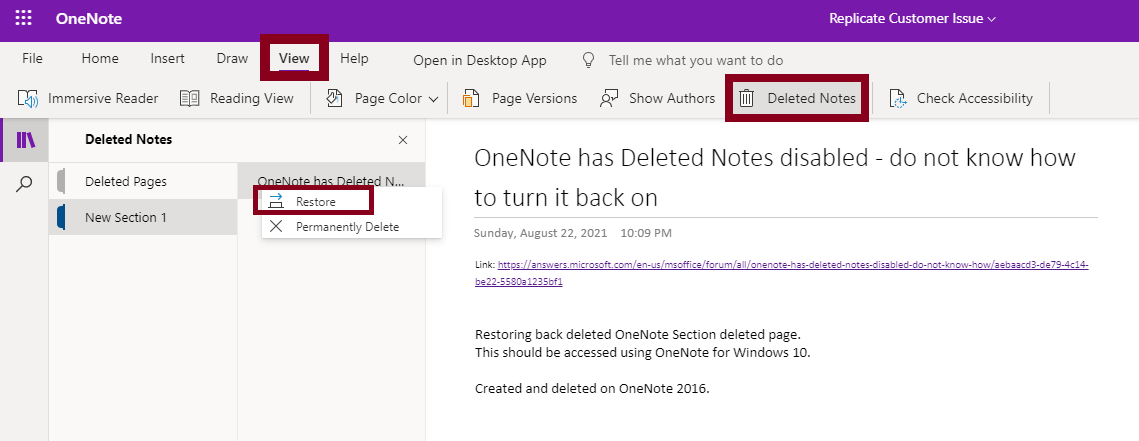Click the Immersive Reader label
This screenshot has height=441, width=1139.
[x=103, y=98]
